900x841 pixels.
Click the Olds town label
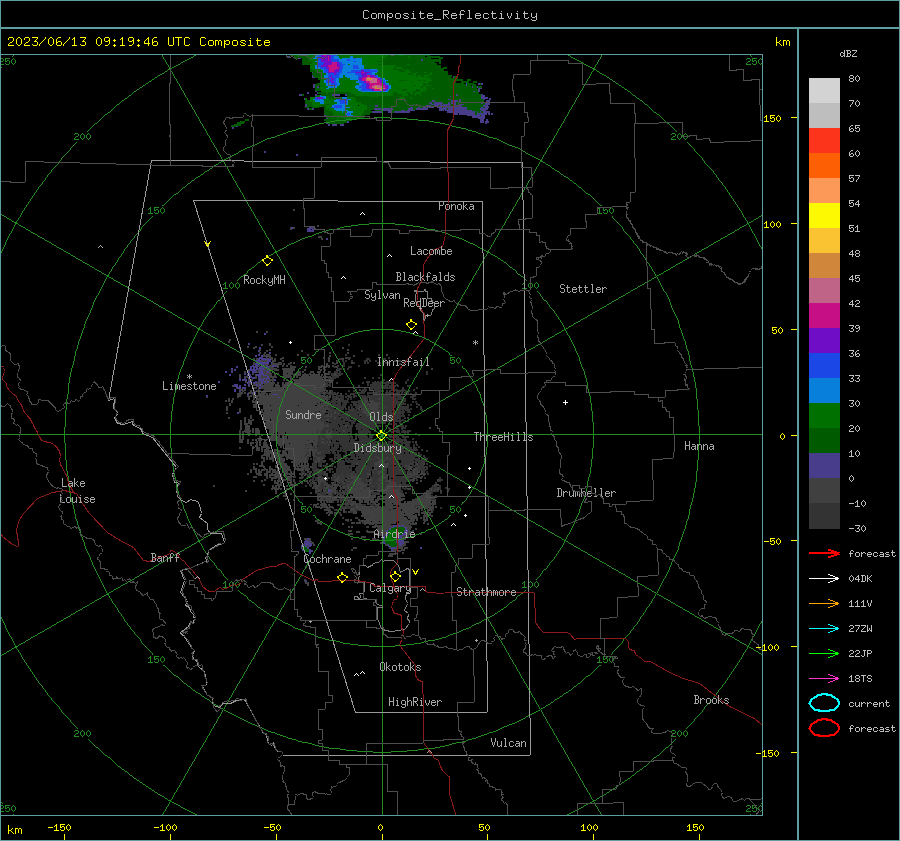(x=381, y=417)
